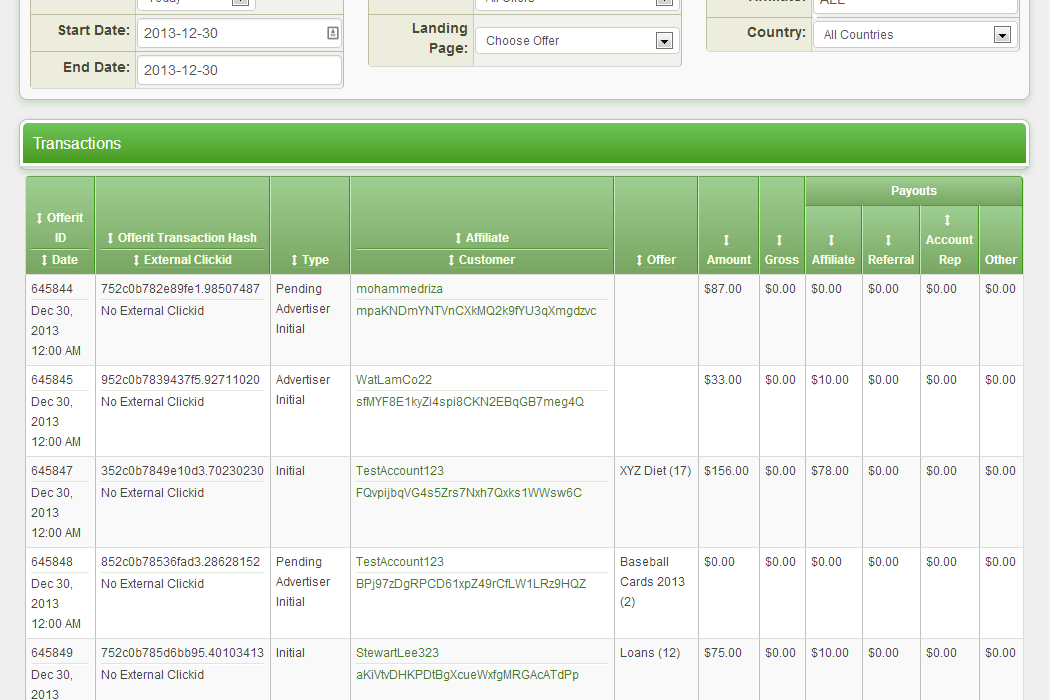Sort table by Offer column

click(x=655, y=260)
